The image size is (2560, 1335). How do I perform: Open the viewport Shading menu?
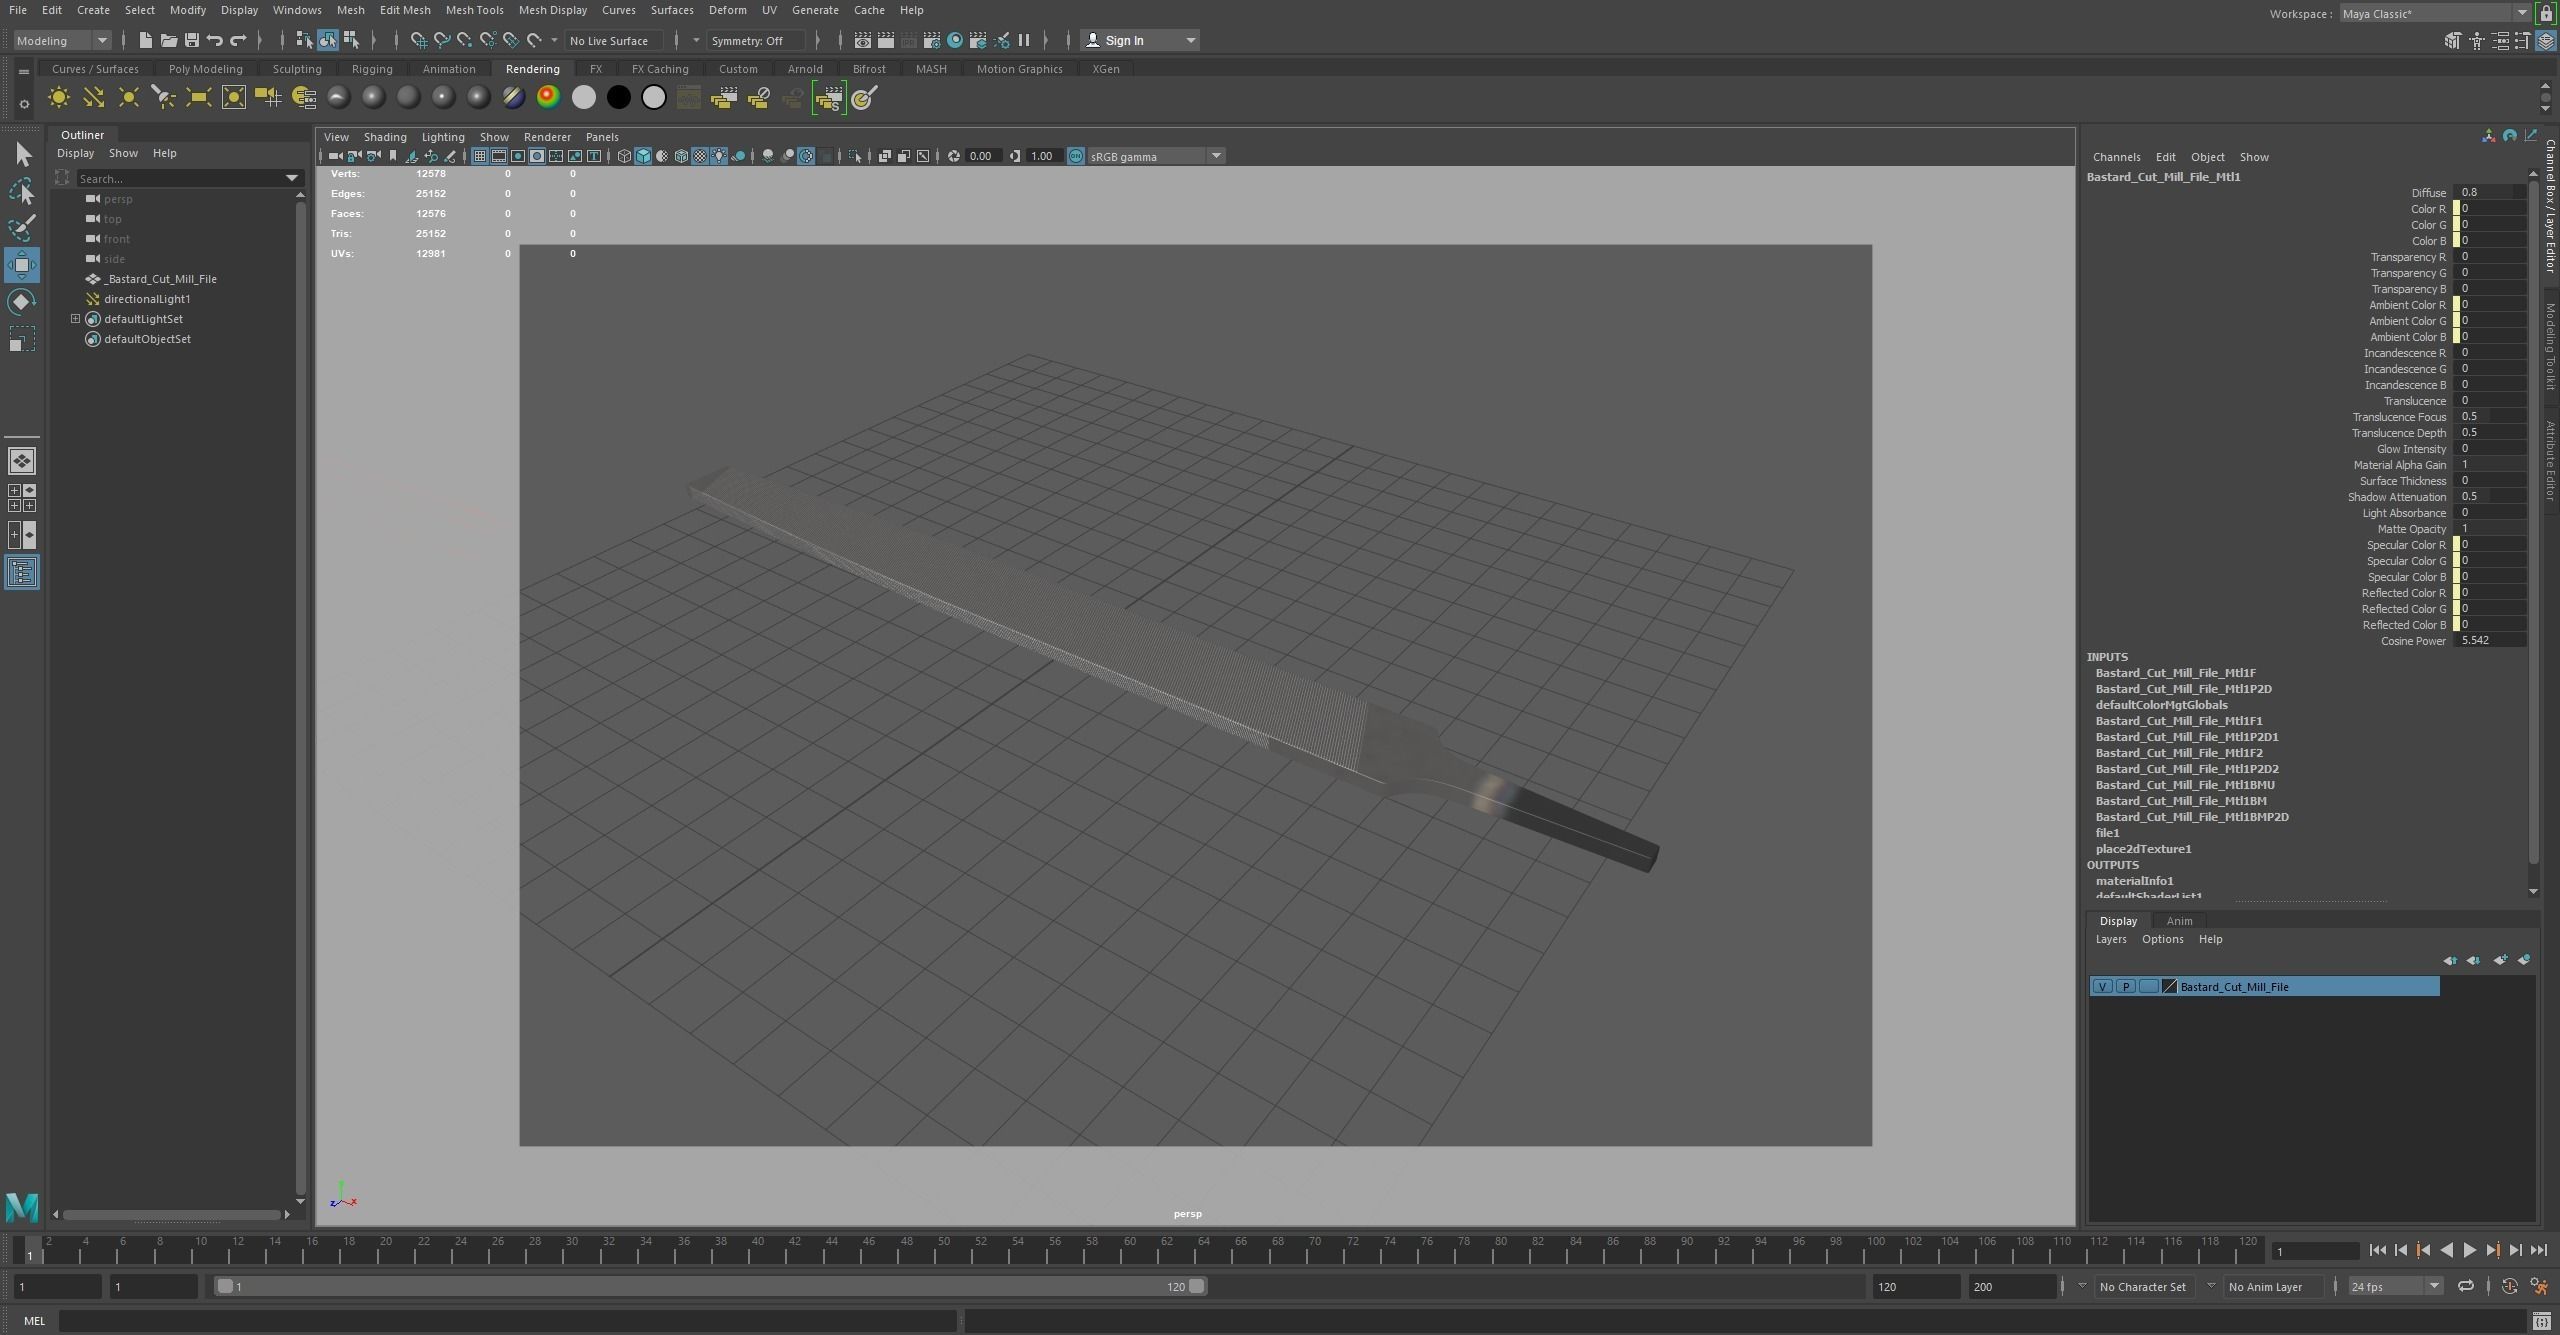click(x=384, y=137)
